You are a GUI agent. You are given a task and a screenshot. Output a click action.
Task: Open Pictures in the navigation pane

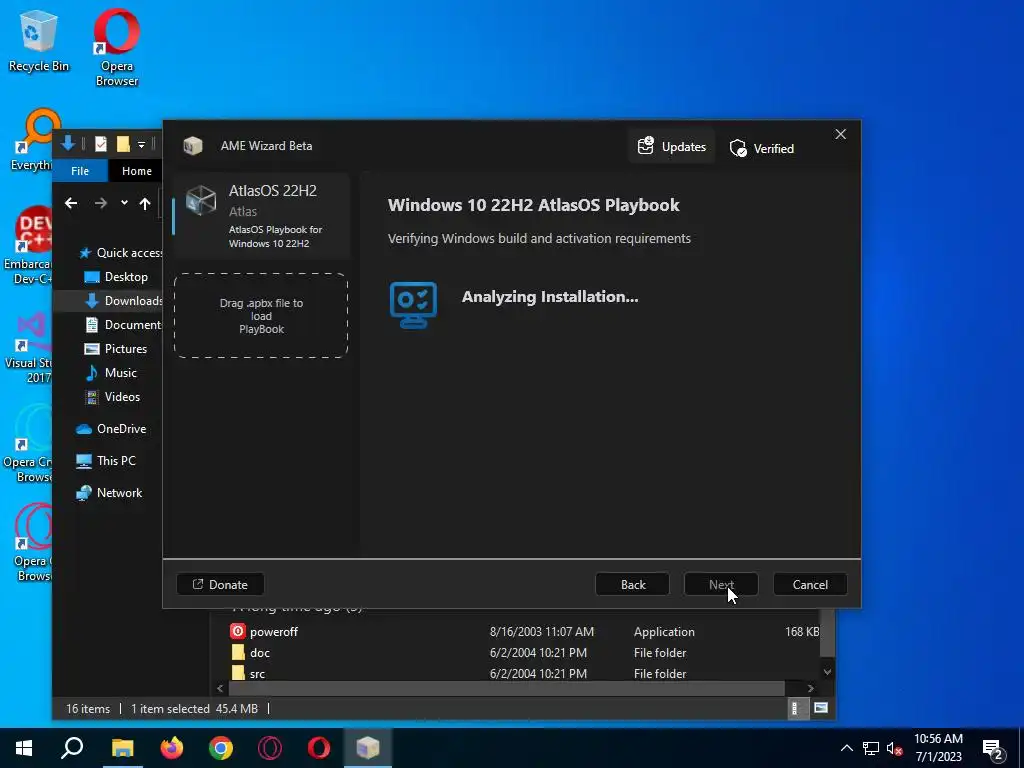(116, 349)
